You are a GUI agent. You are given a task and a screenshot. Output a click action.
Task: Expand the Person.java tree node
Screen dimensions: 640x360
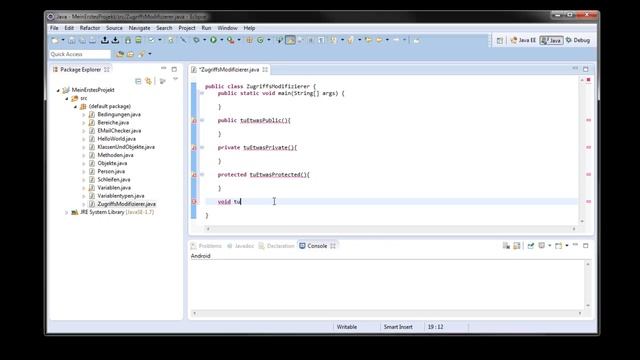click(84, 172)
